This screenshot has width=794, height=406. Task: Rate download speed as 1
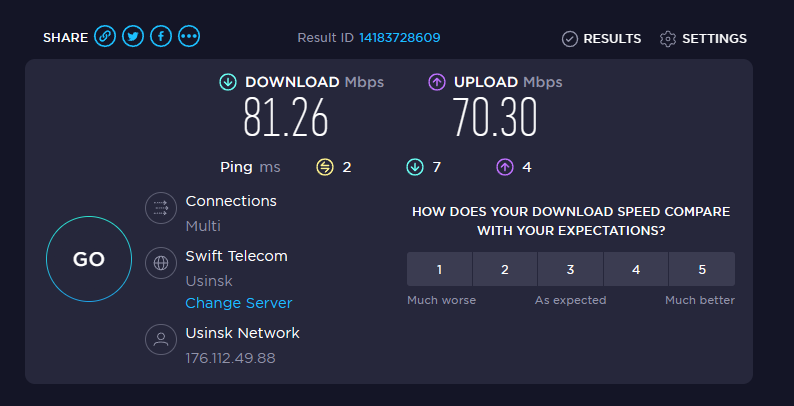[439, 269]
